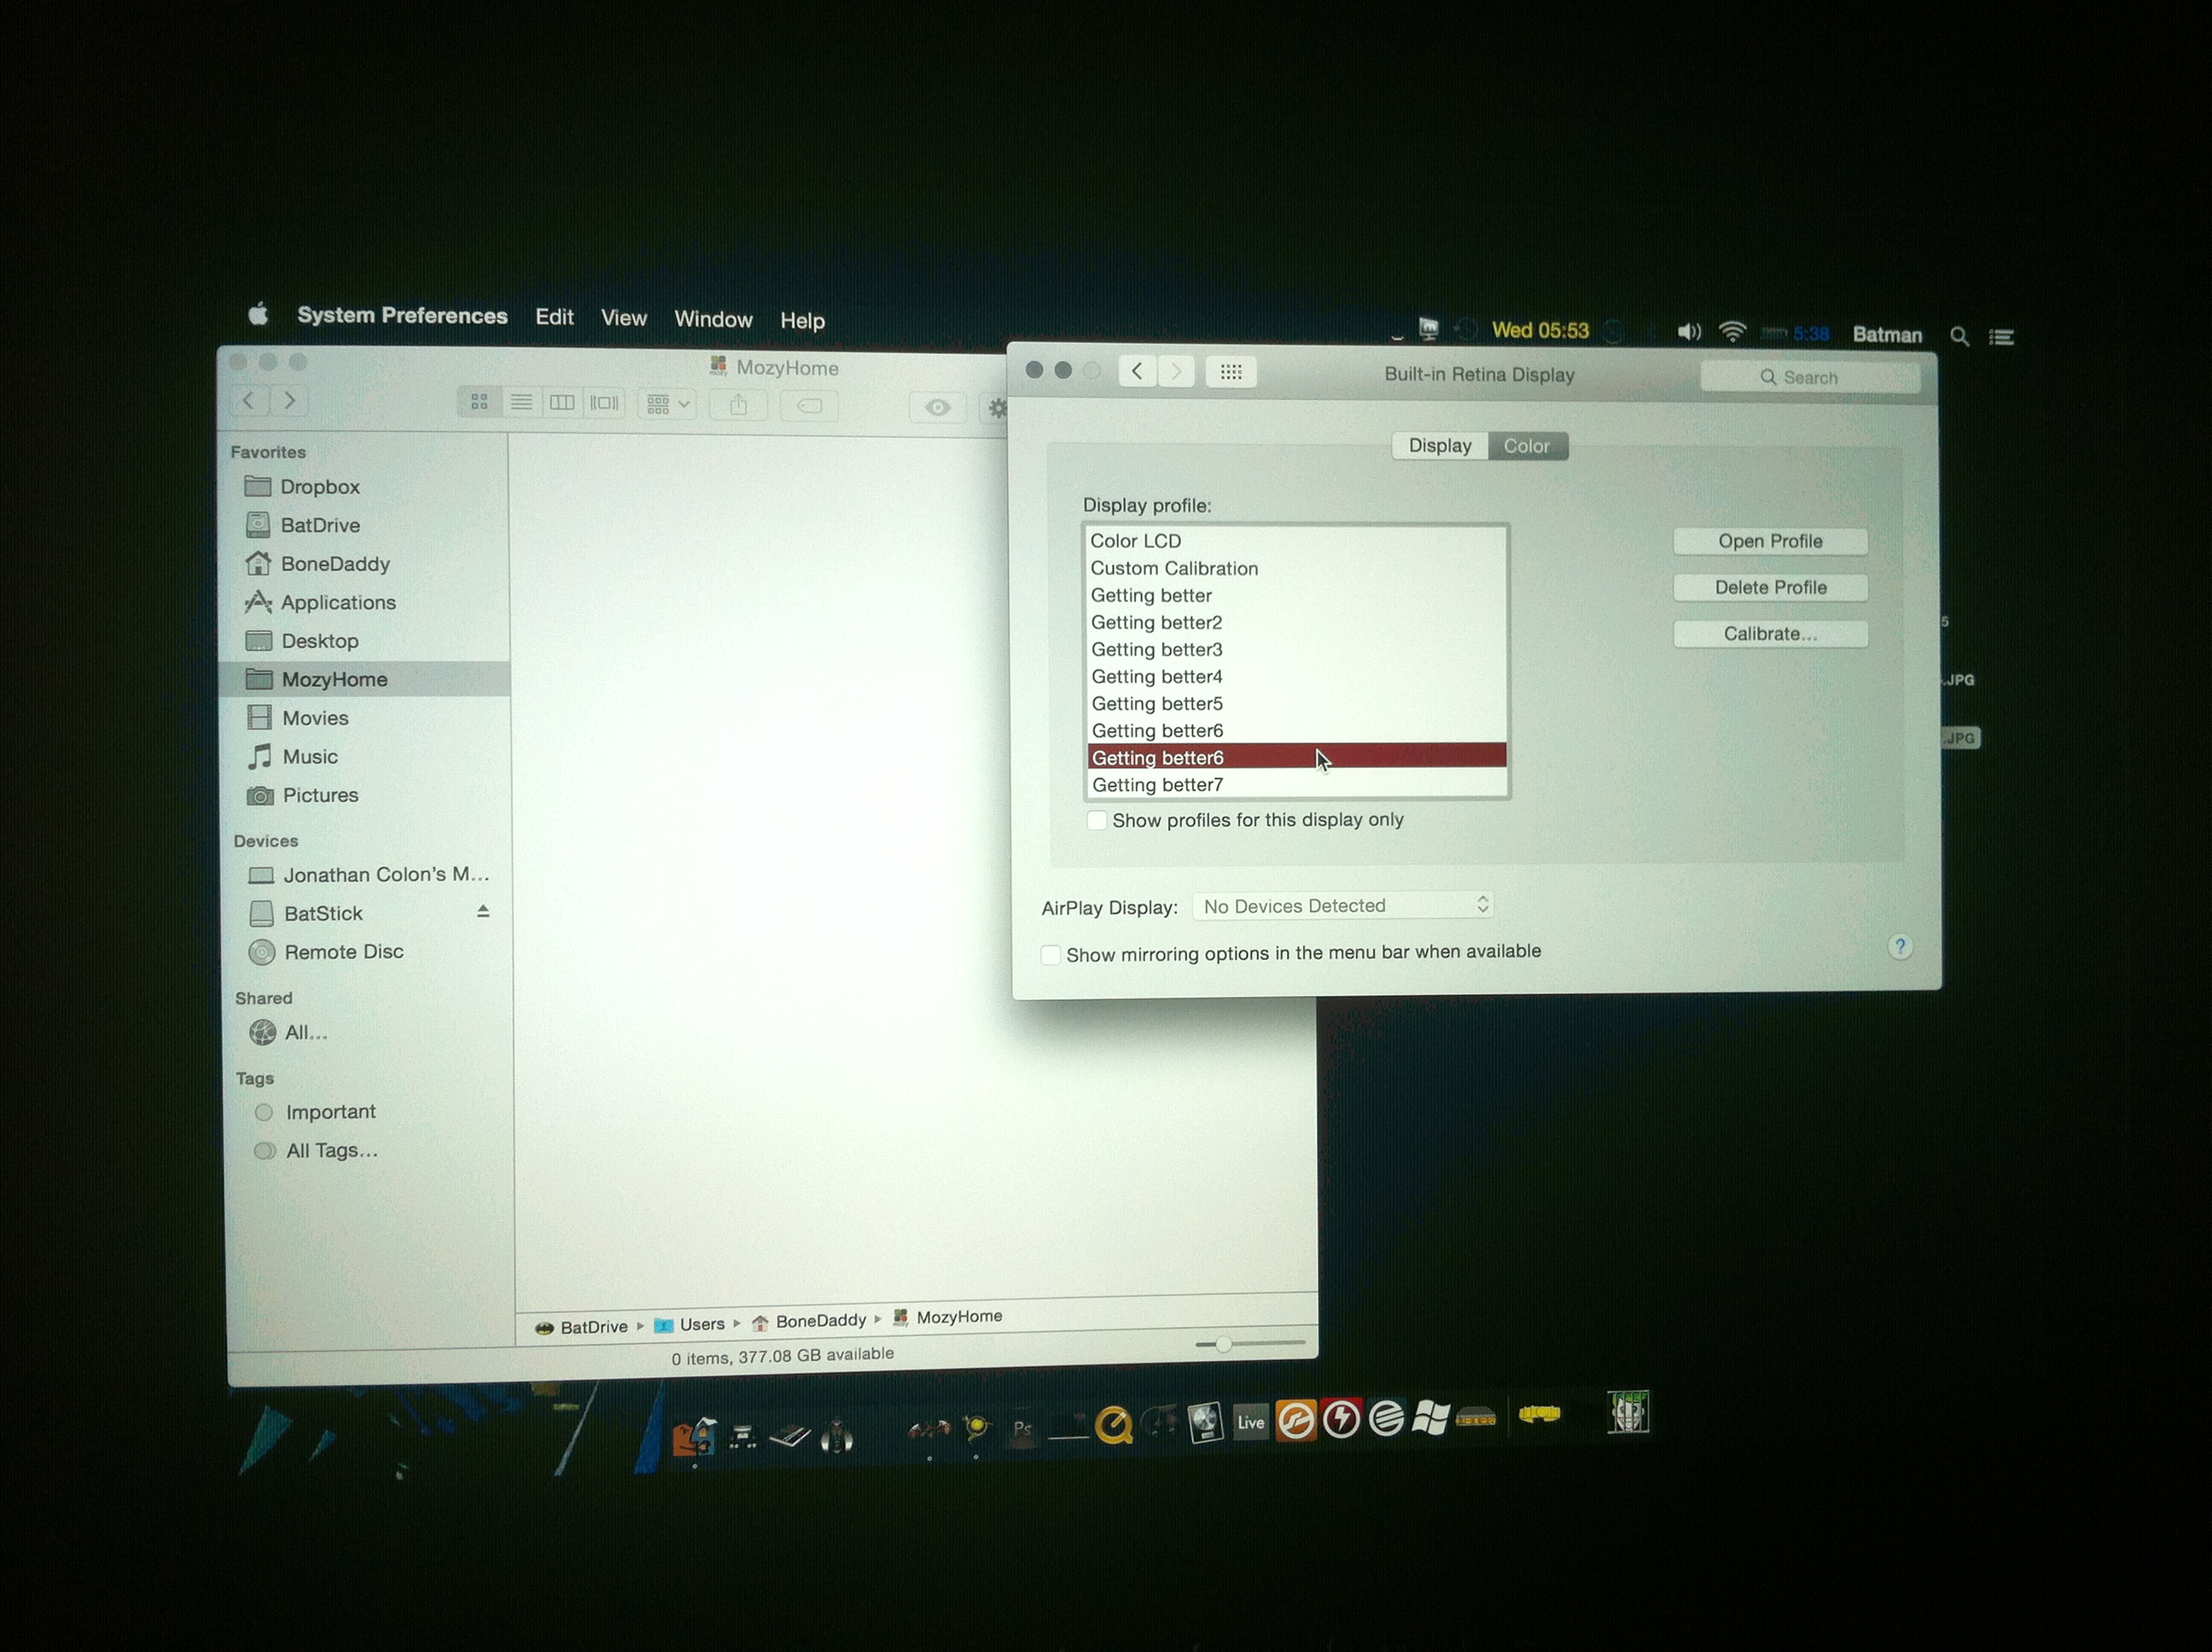The width and height of the screenshot is (2212, 1652).
Task: Adjust the Finder icon size slider
Action: [1222, 1344]
